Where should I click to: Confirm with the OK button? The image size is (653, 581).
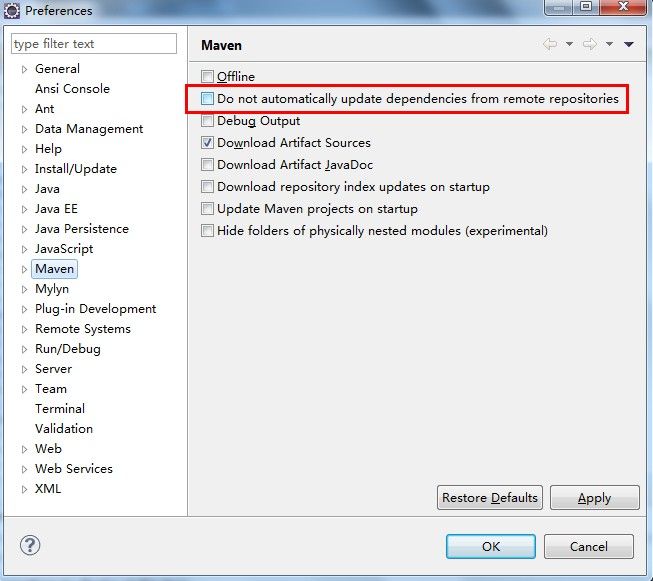[491, 546]
